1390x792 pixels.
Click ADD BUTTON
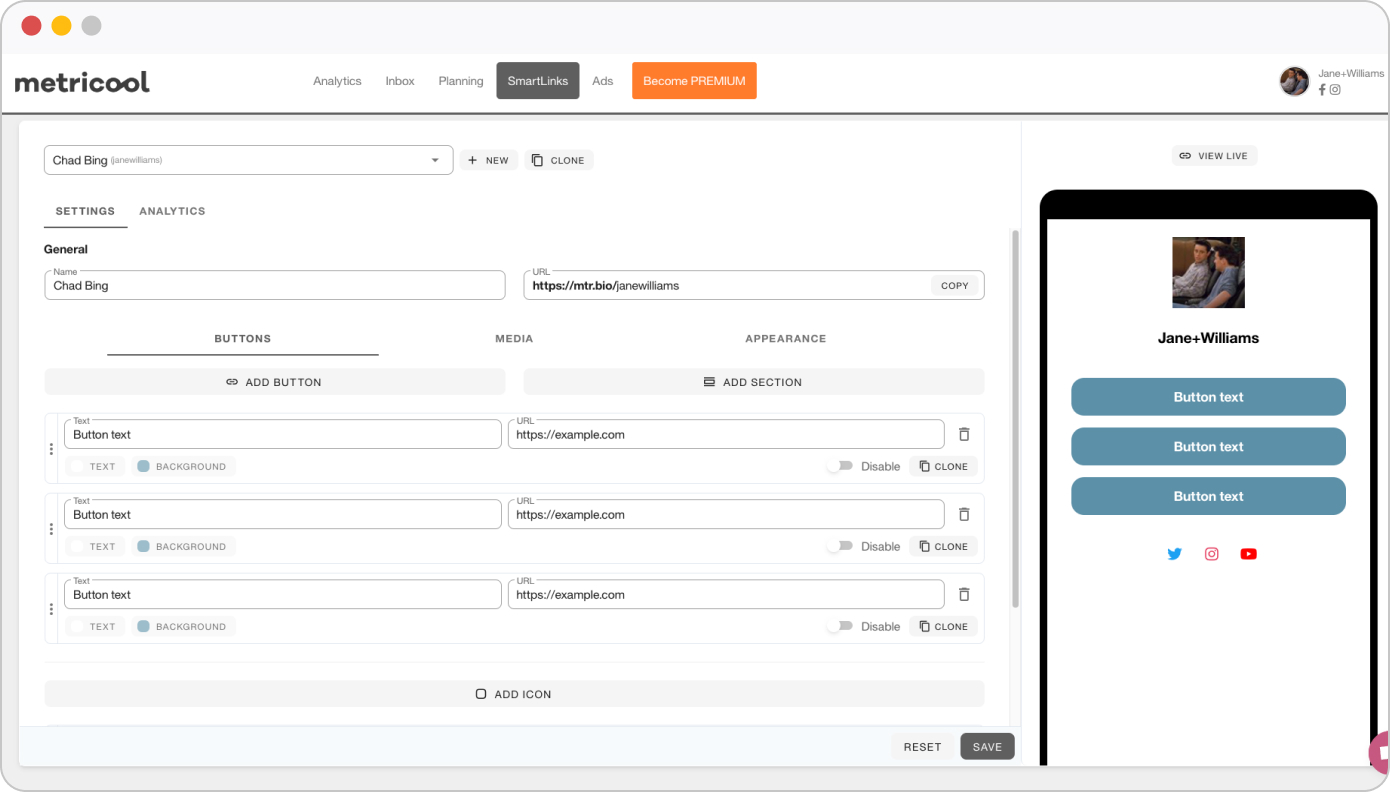pos(275,382)
